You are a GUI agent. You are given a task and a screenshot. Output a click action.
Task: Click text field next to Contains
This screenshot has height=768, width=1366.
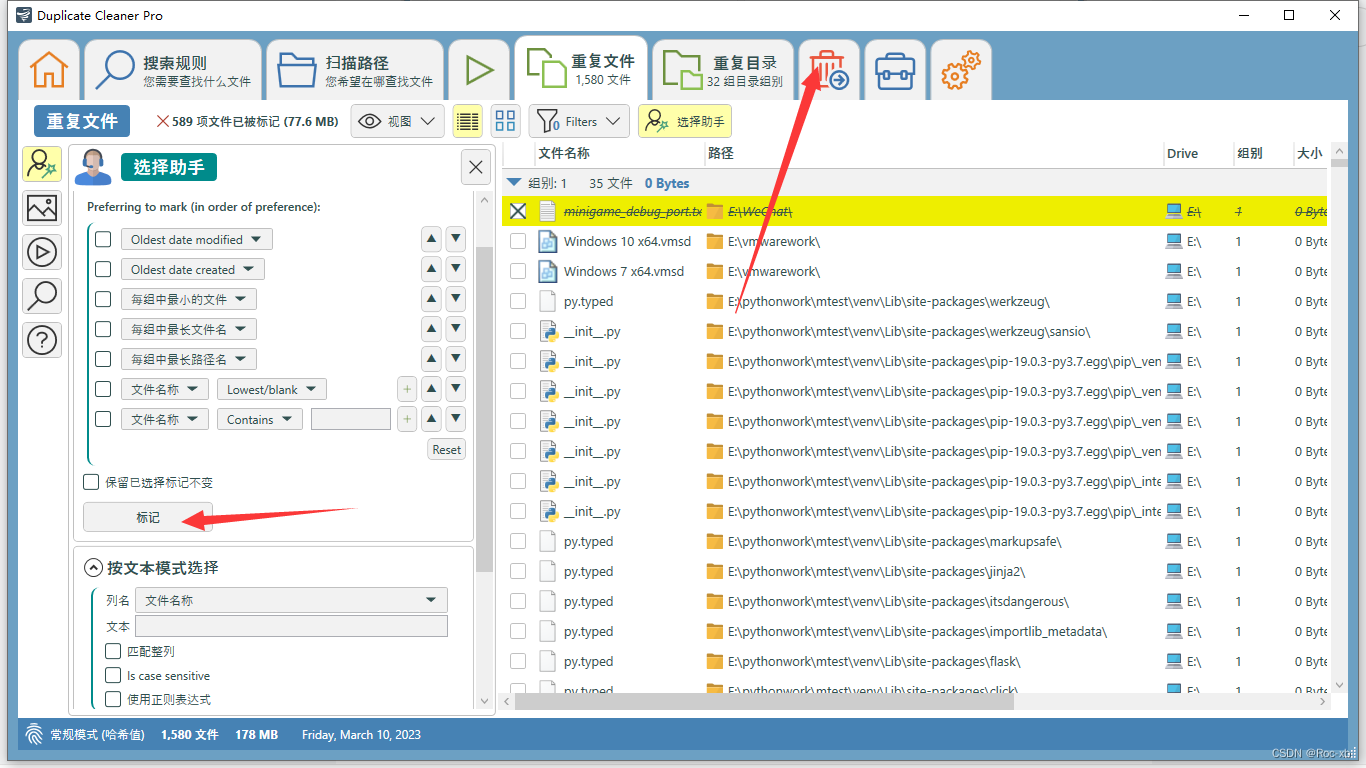pos(351,419)
